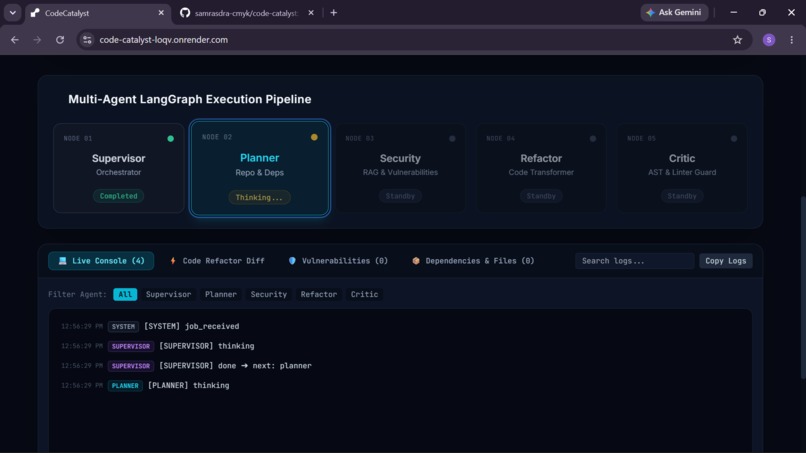Open a new browser tab
Screen dimensions: 806x453
tap(334, 13)
